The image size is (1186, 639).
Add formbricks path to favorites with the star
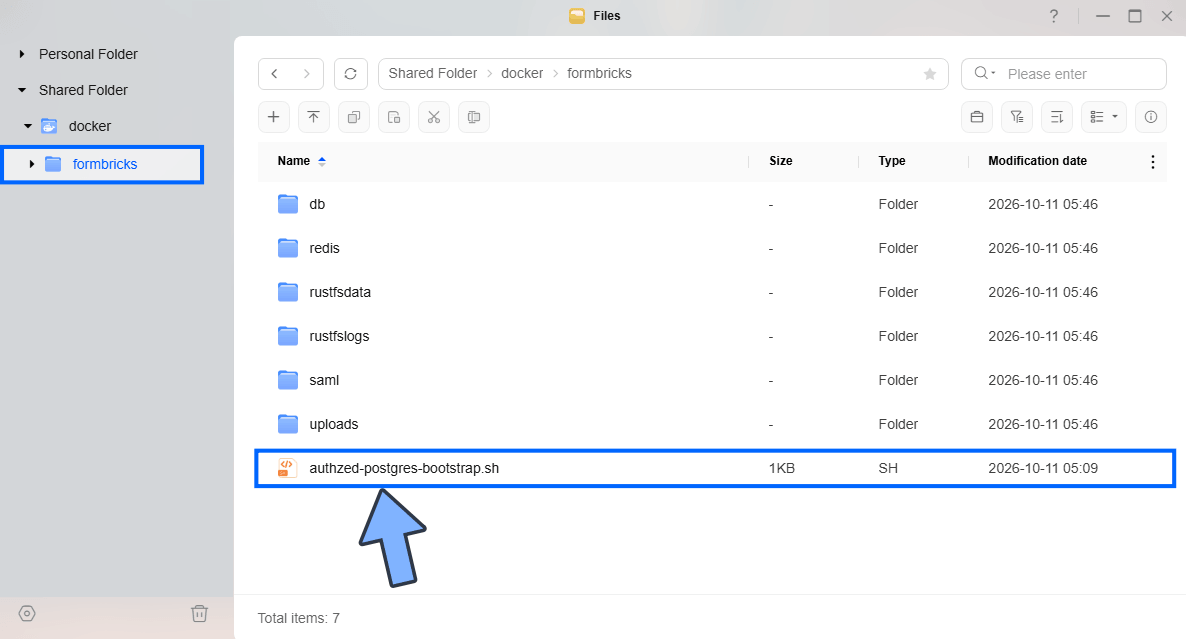(930, 73)
